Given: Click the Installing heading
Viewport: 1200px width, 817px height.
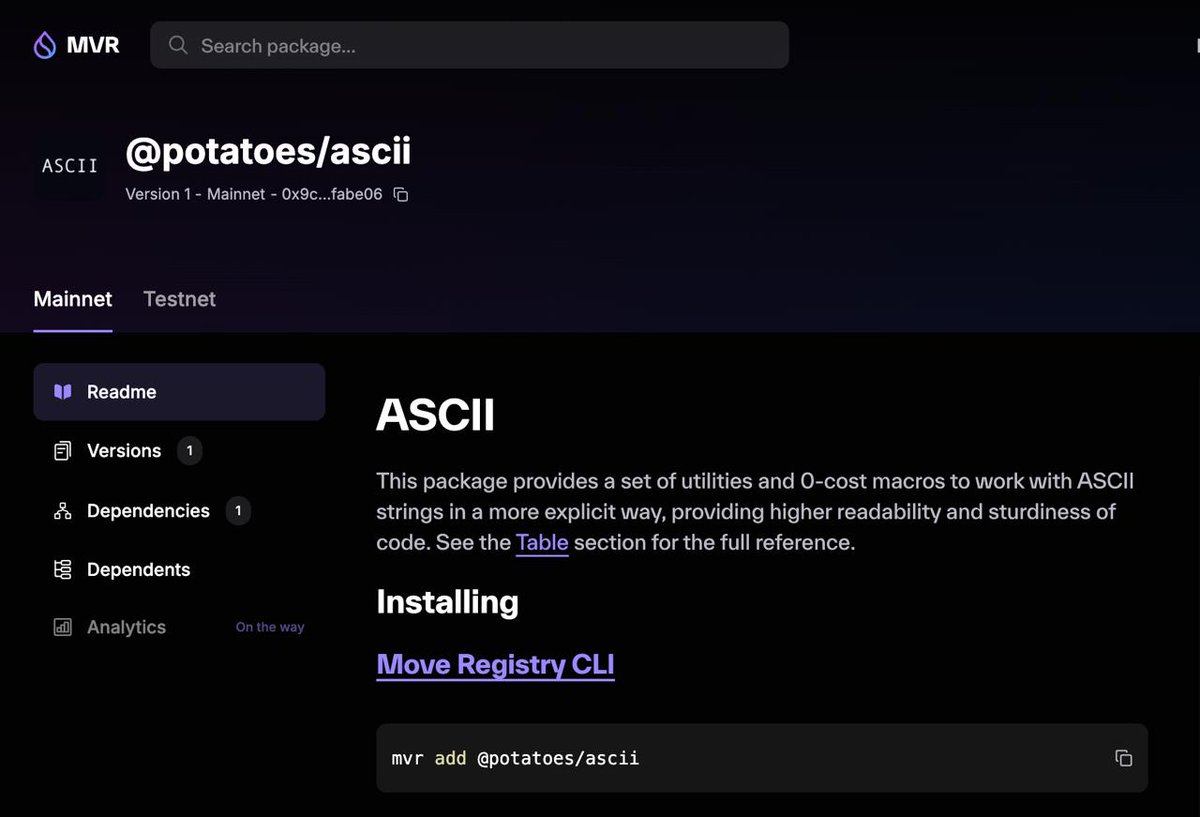Looking at the screenshot, I should pyautogui.click(x=447, y=602).
